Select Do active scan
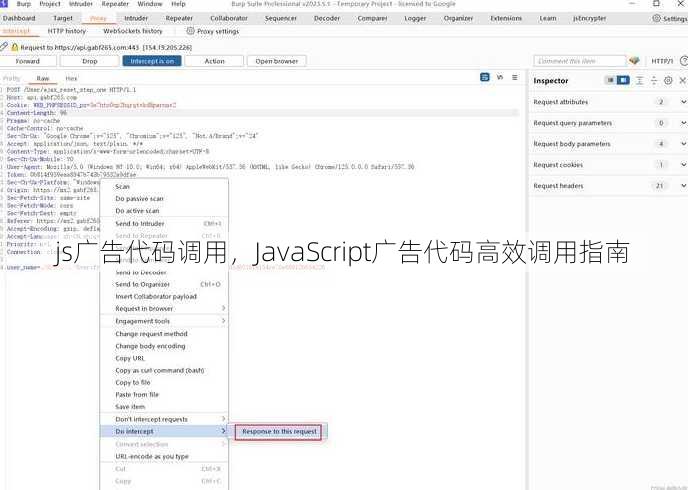688x490 pixels. point(164,211)
